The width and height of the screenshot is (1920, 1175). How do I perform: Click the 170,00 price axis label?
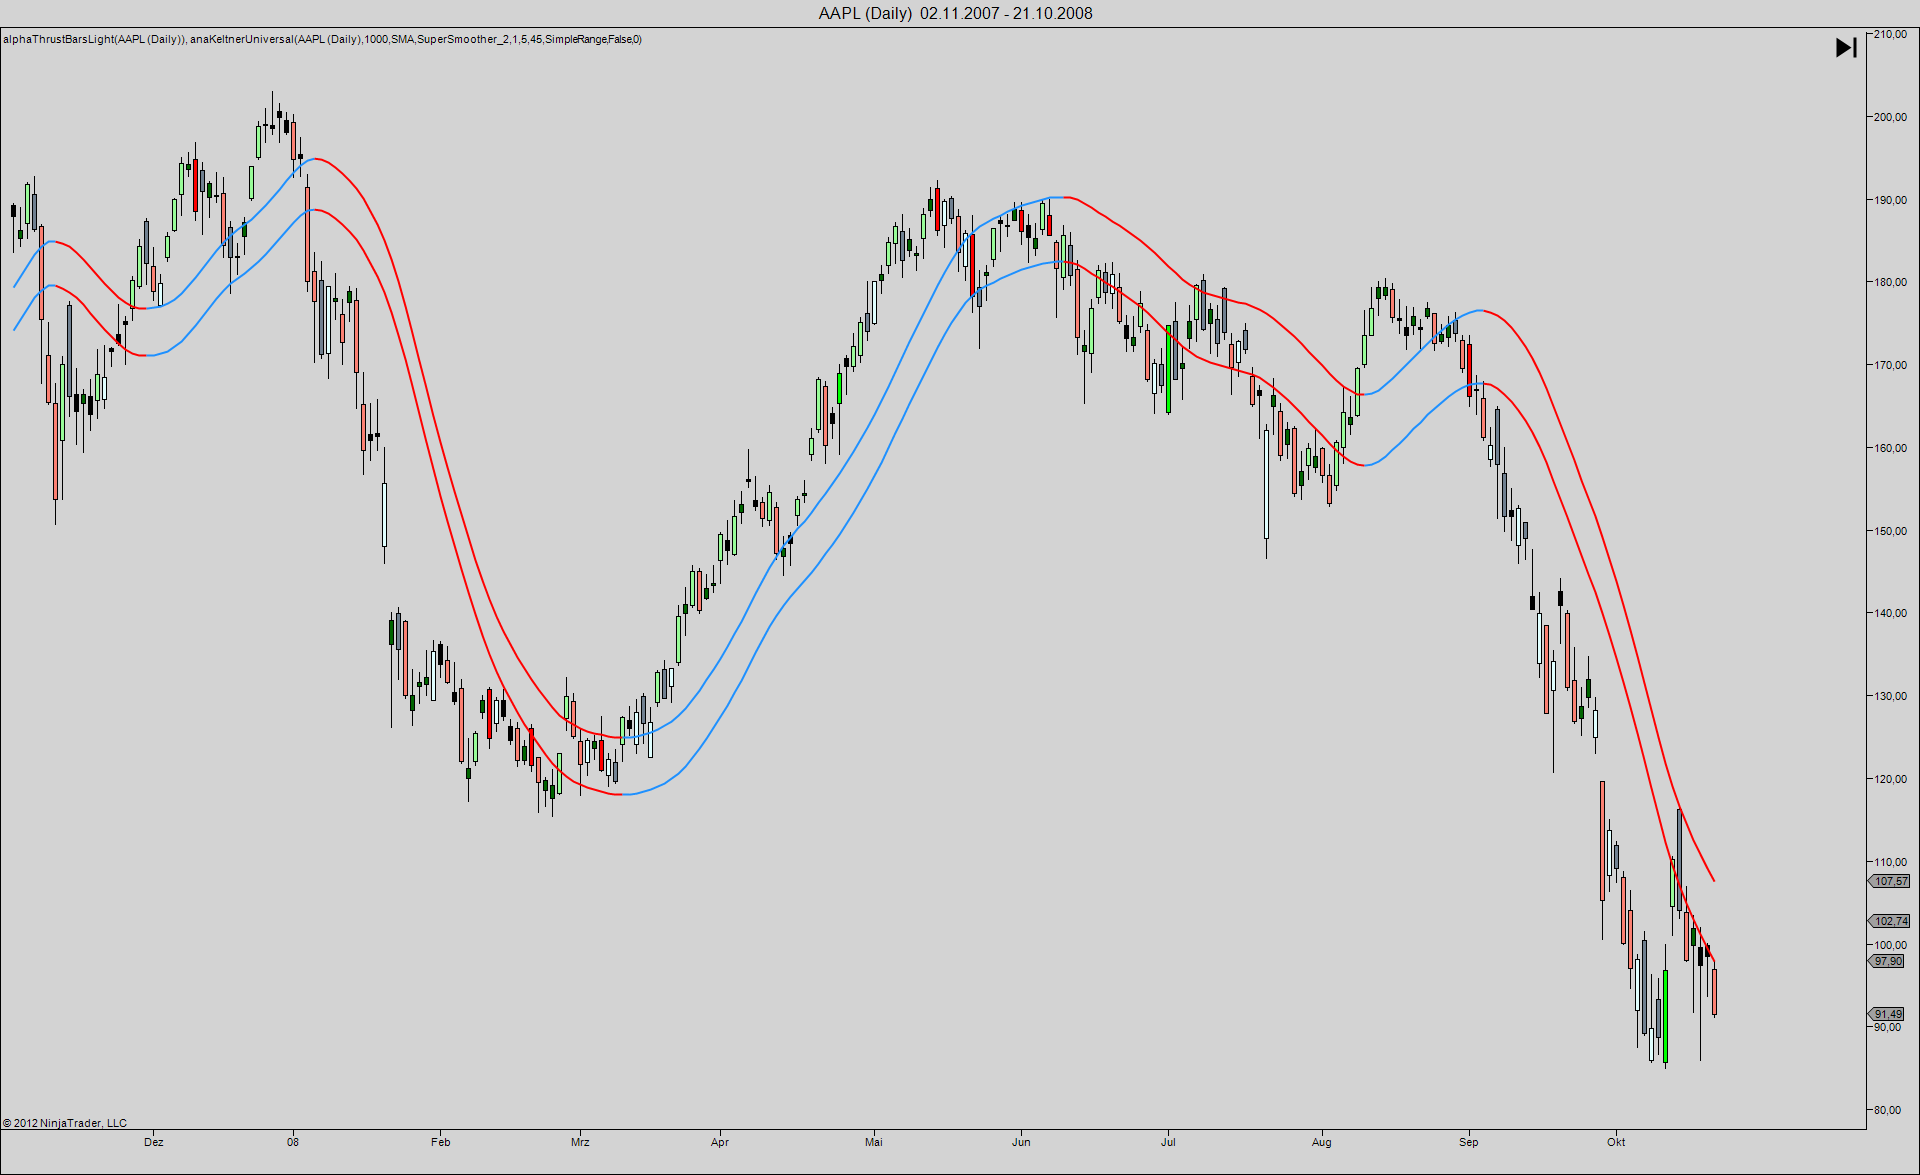[x=1890, y=365]
